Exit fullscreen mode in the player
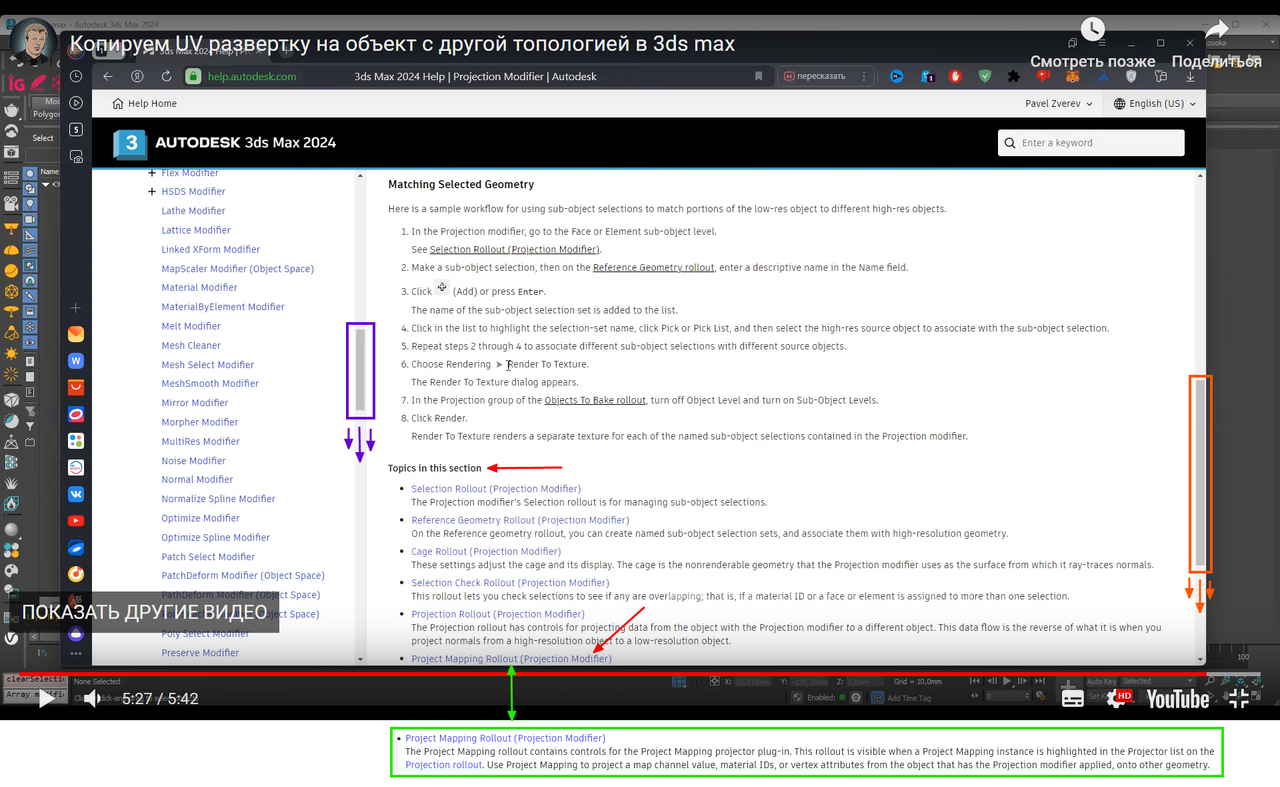1280x787 pixels. pyautogui.click(x=1238, y=699)
